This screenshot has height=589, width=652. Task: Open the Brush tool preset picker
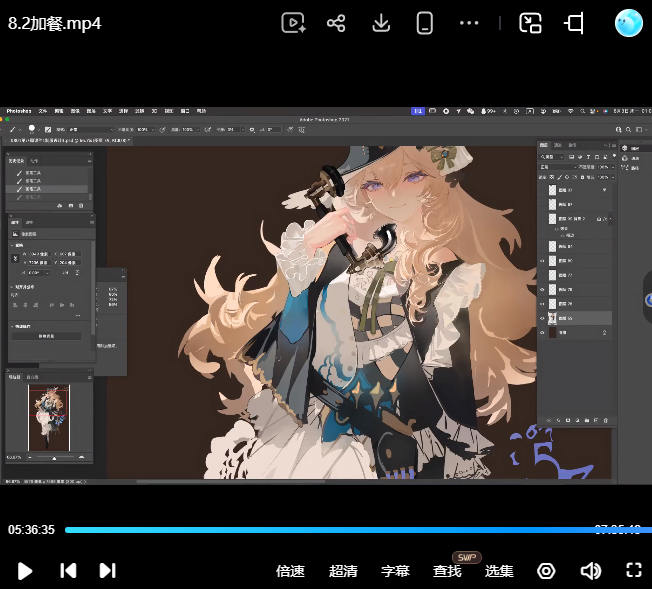pyautogui.click(x=14, y=130)
